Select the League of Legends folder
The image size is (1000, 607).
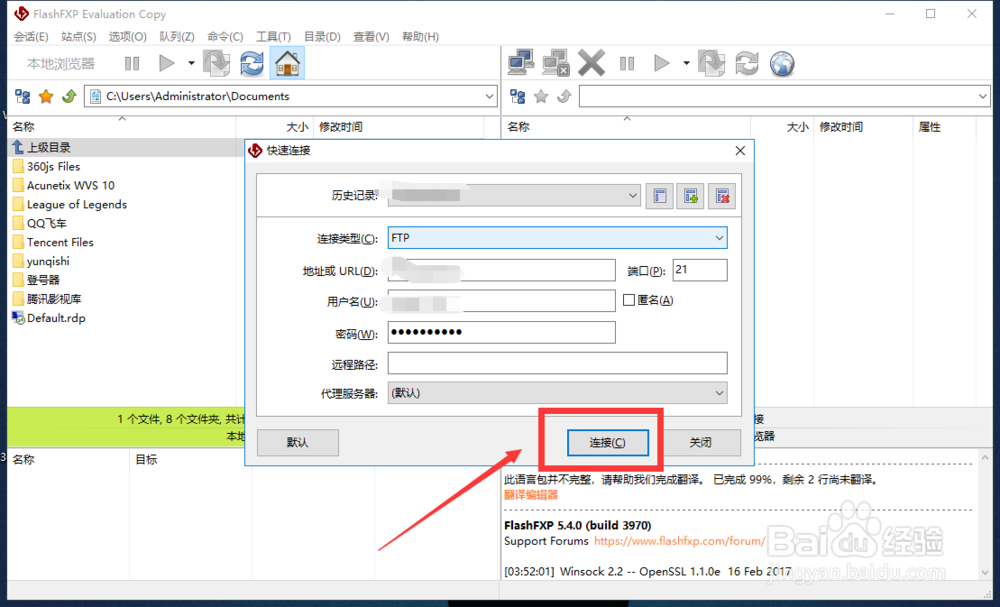(x=77, y=205)
